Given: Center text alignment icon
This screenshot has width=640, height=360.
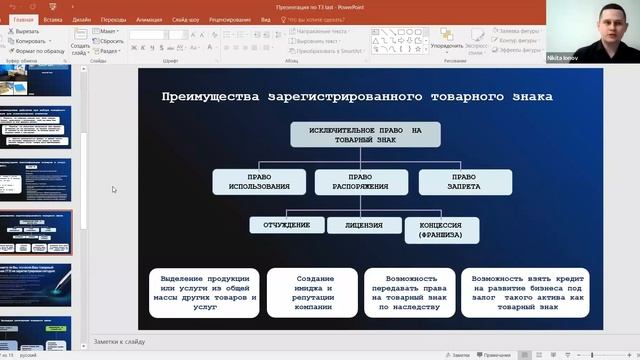Looking at the screenshot, I should click(x=236, y=48).
